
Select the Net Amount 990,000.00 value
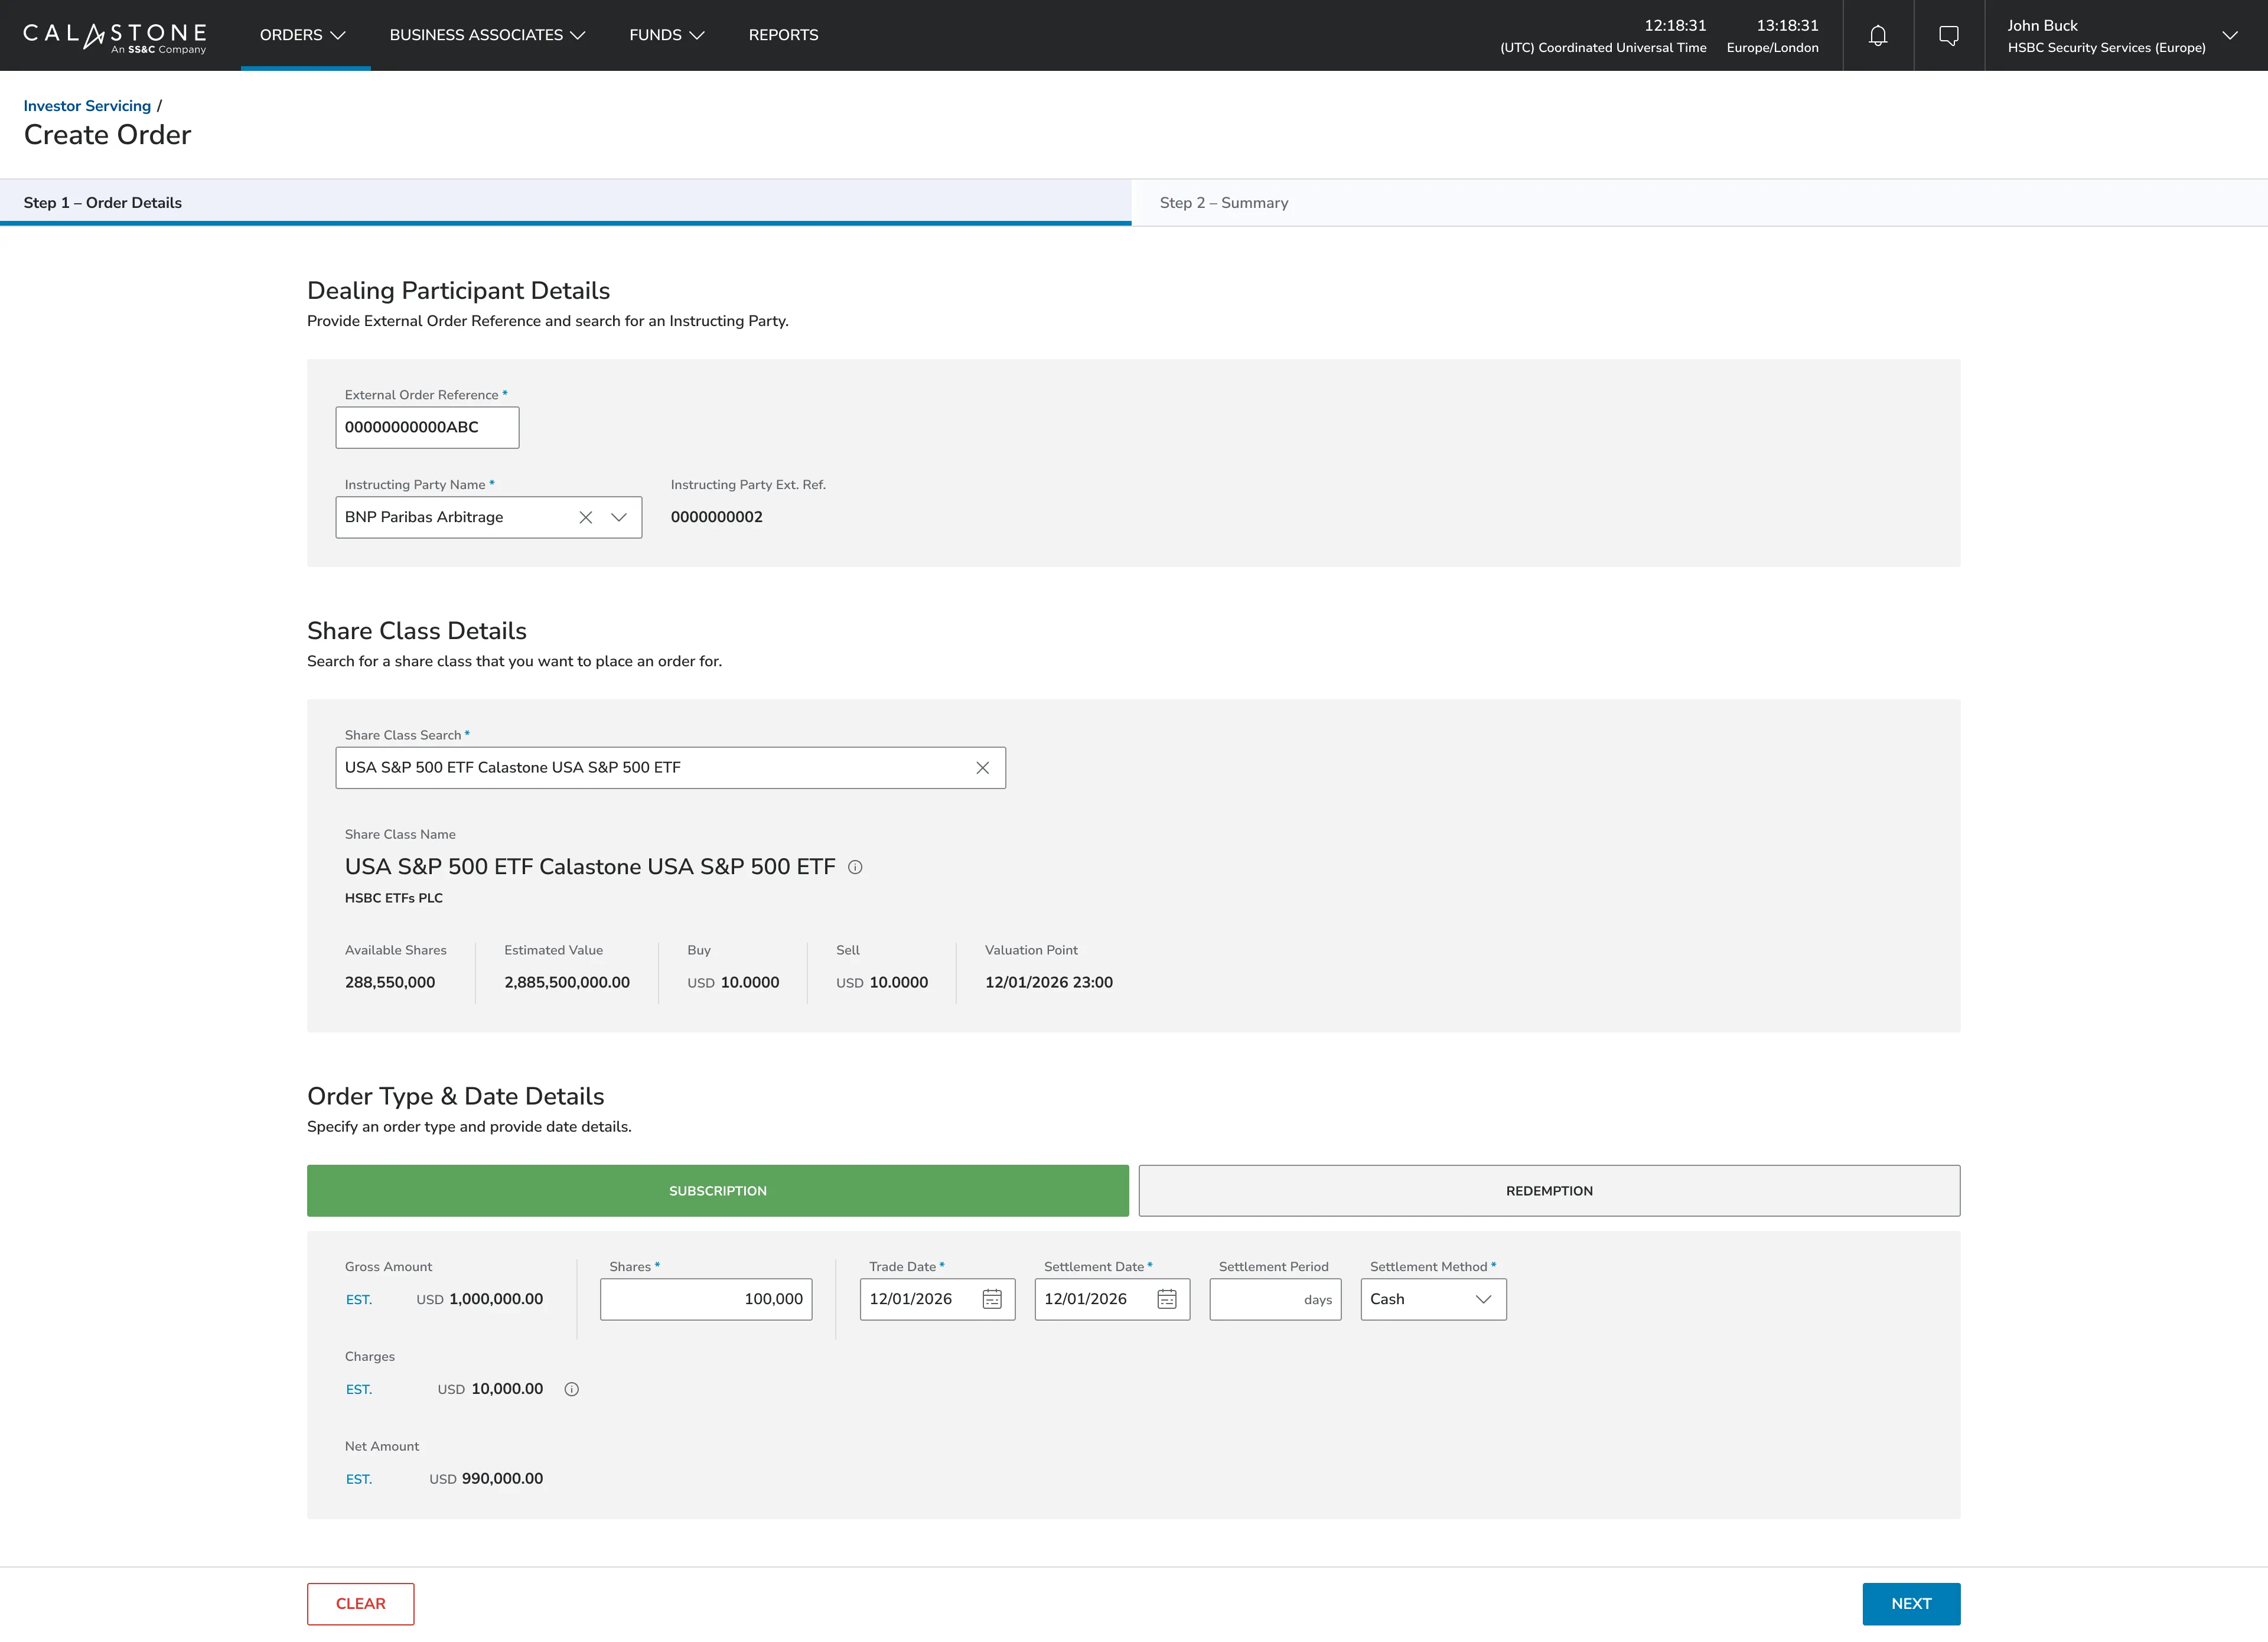(x=502, y=1479)
